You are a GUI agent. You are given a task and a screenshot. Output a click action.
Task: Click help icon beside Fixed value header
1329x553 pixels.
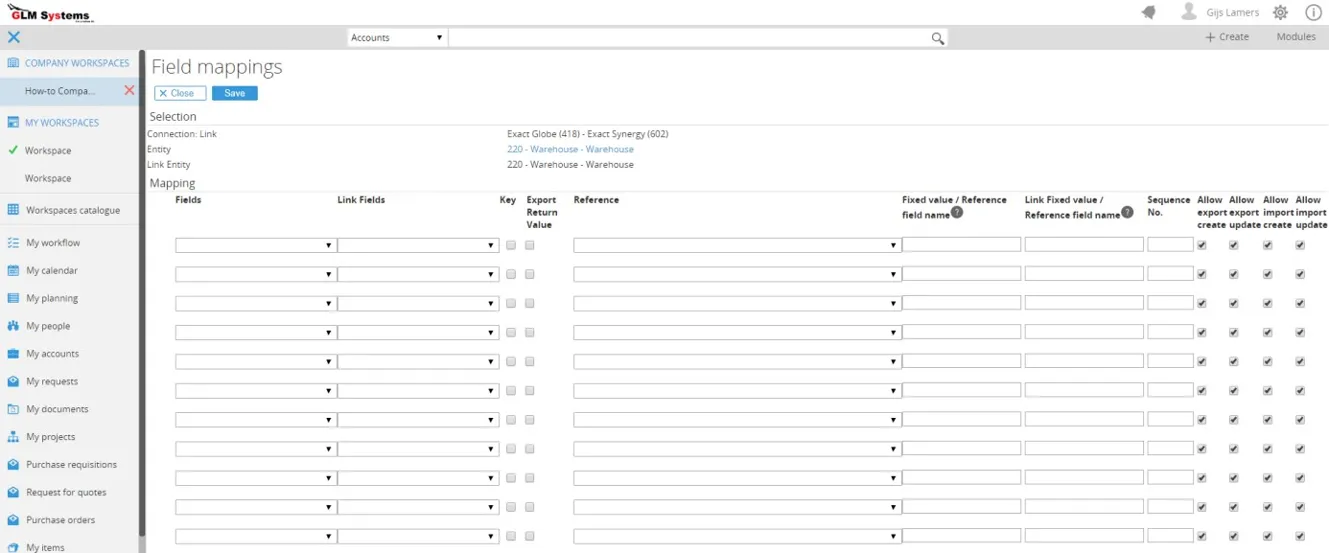click(957, 213)
